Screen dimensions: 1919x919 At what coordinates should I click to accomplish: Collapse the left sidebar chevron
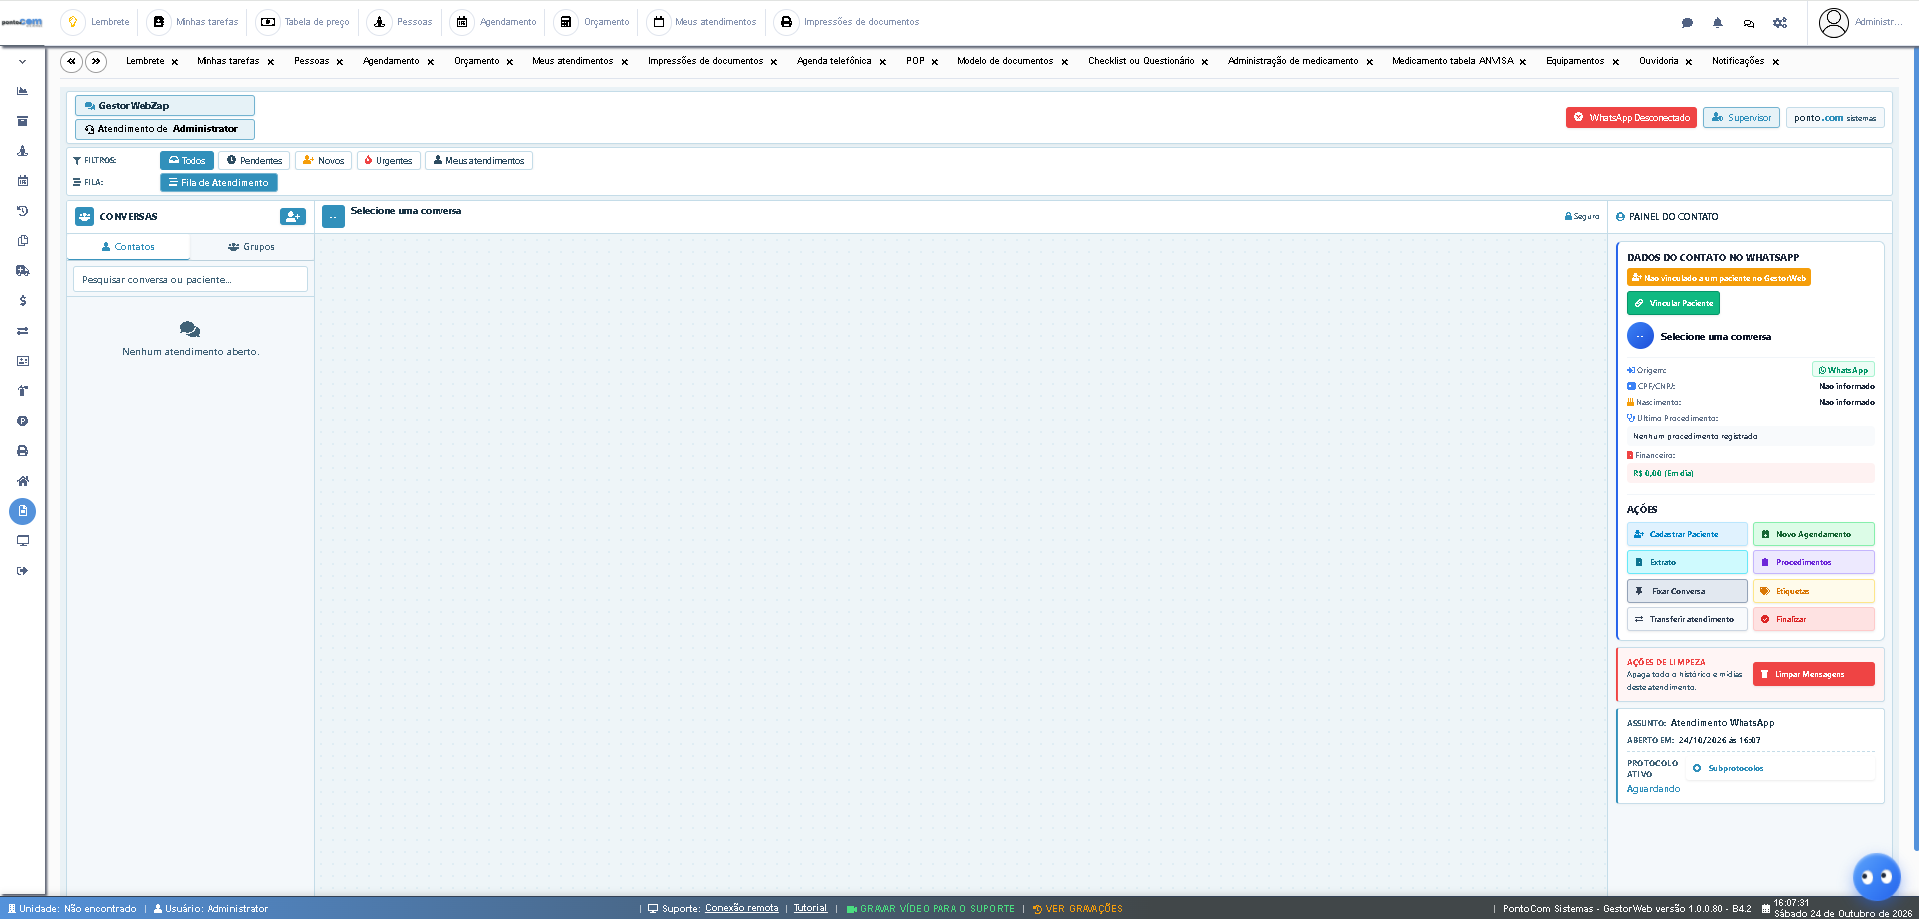pos(22,61)
